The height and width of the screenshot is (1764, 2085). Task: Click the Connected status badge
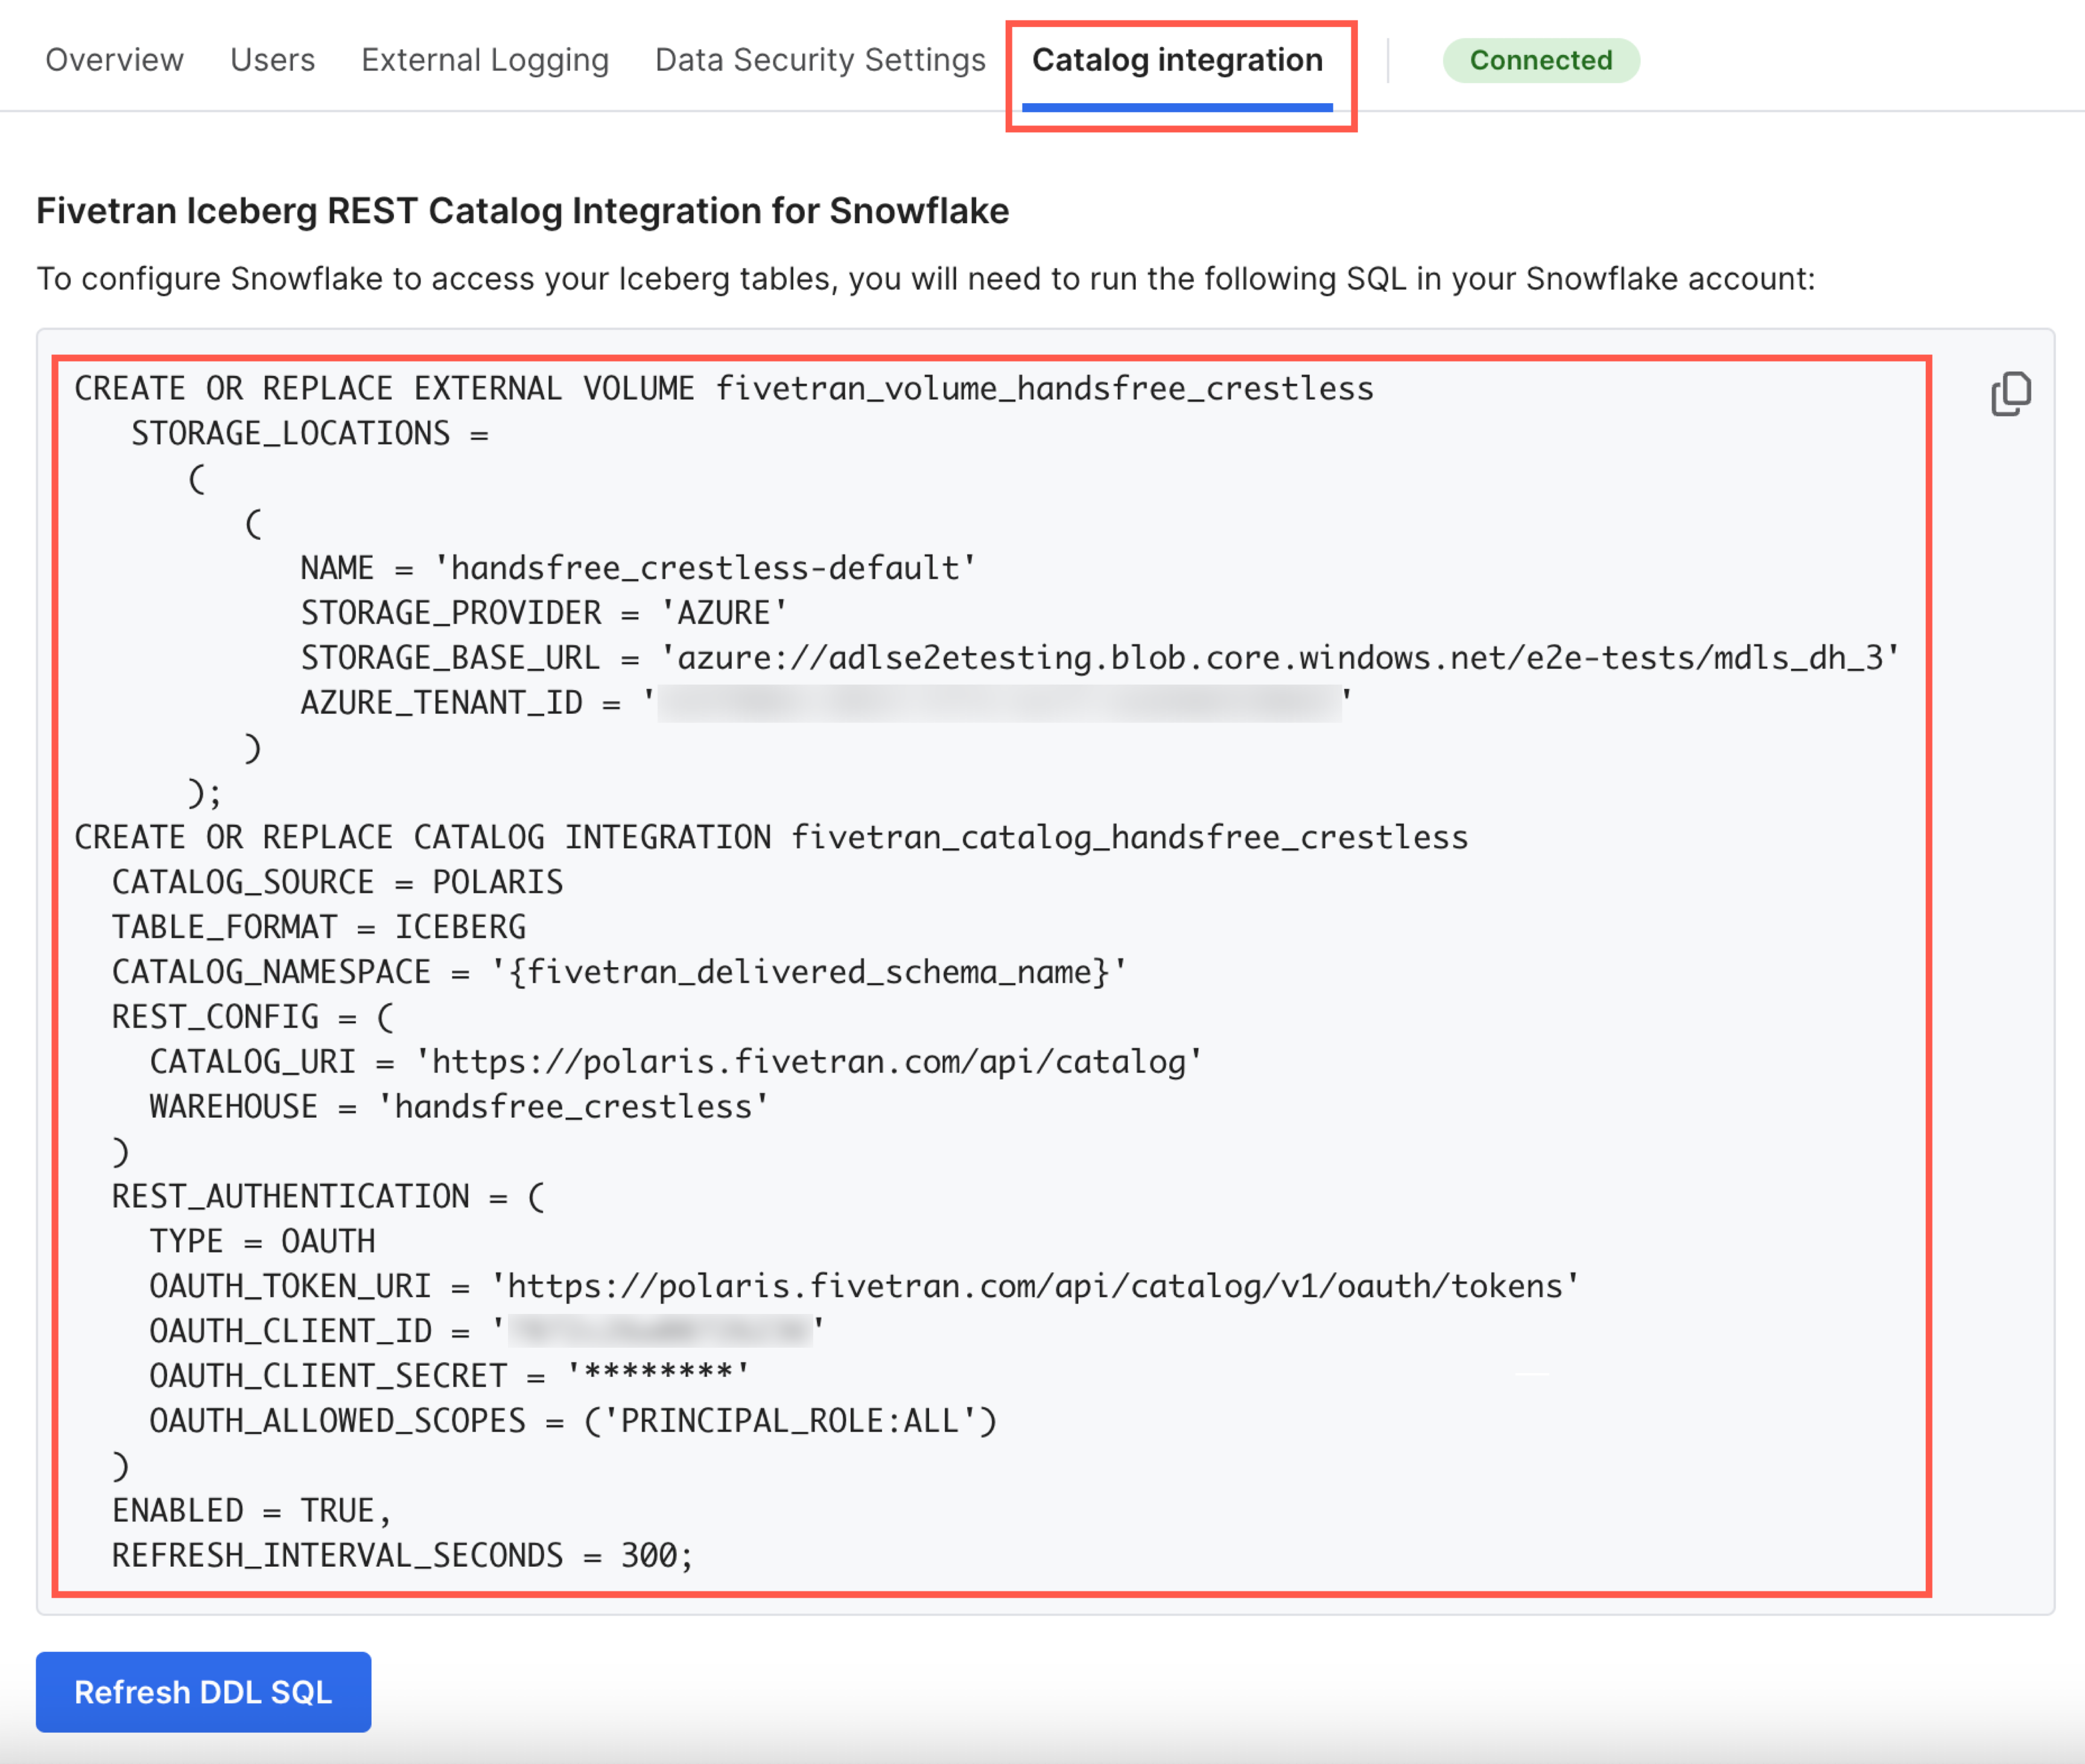coord(1540,60)
